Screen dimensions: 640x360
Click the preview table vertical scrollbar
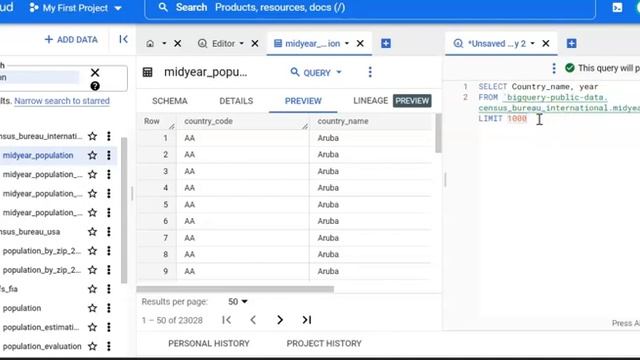click(438, 133)
